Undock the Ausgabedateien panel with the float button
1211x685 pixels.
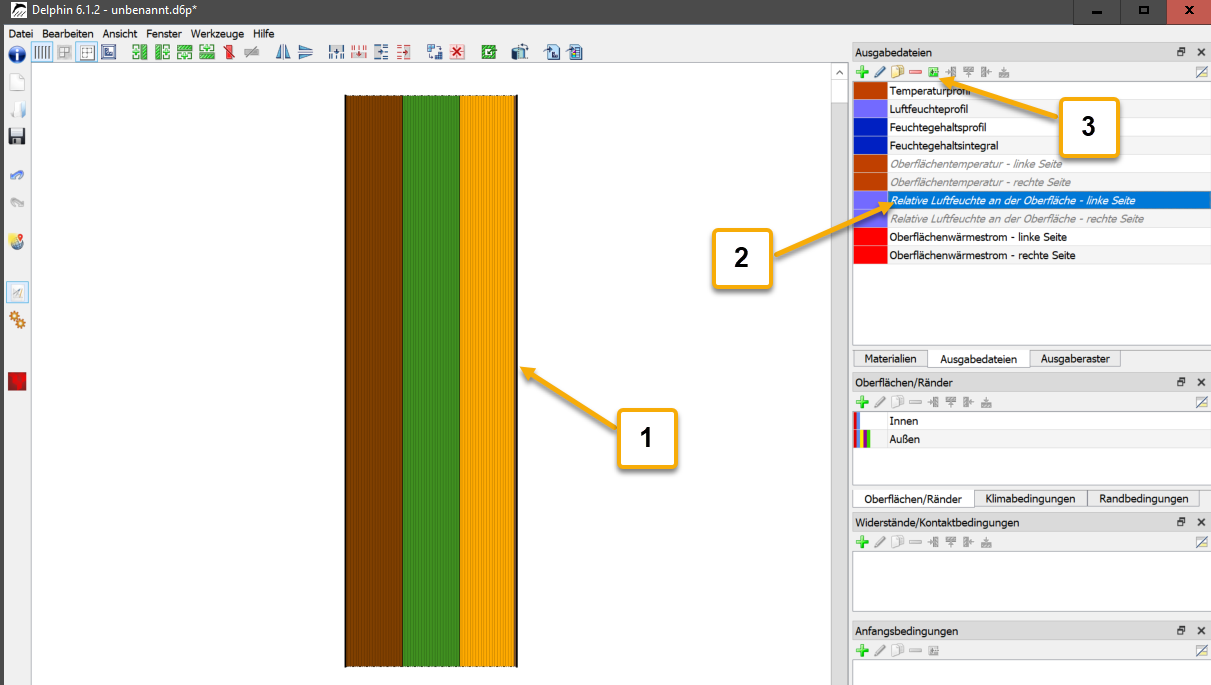pos(1182,52)
